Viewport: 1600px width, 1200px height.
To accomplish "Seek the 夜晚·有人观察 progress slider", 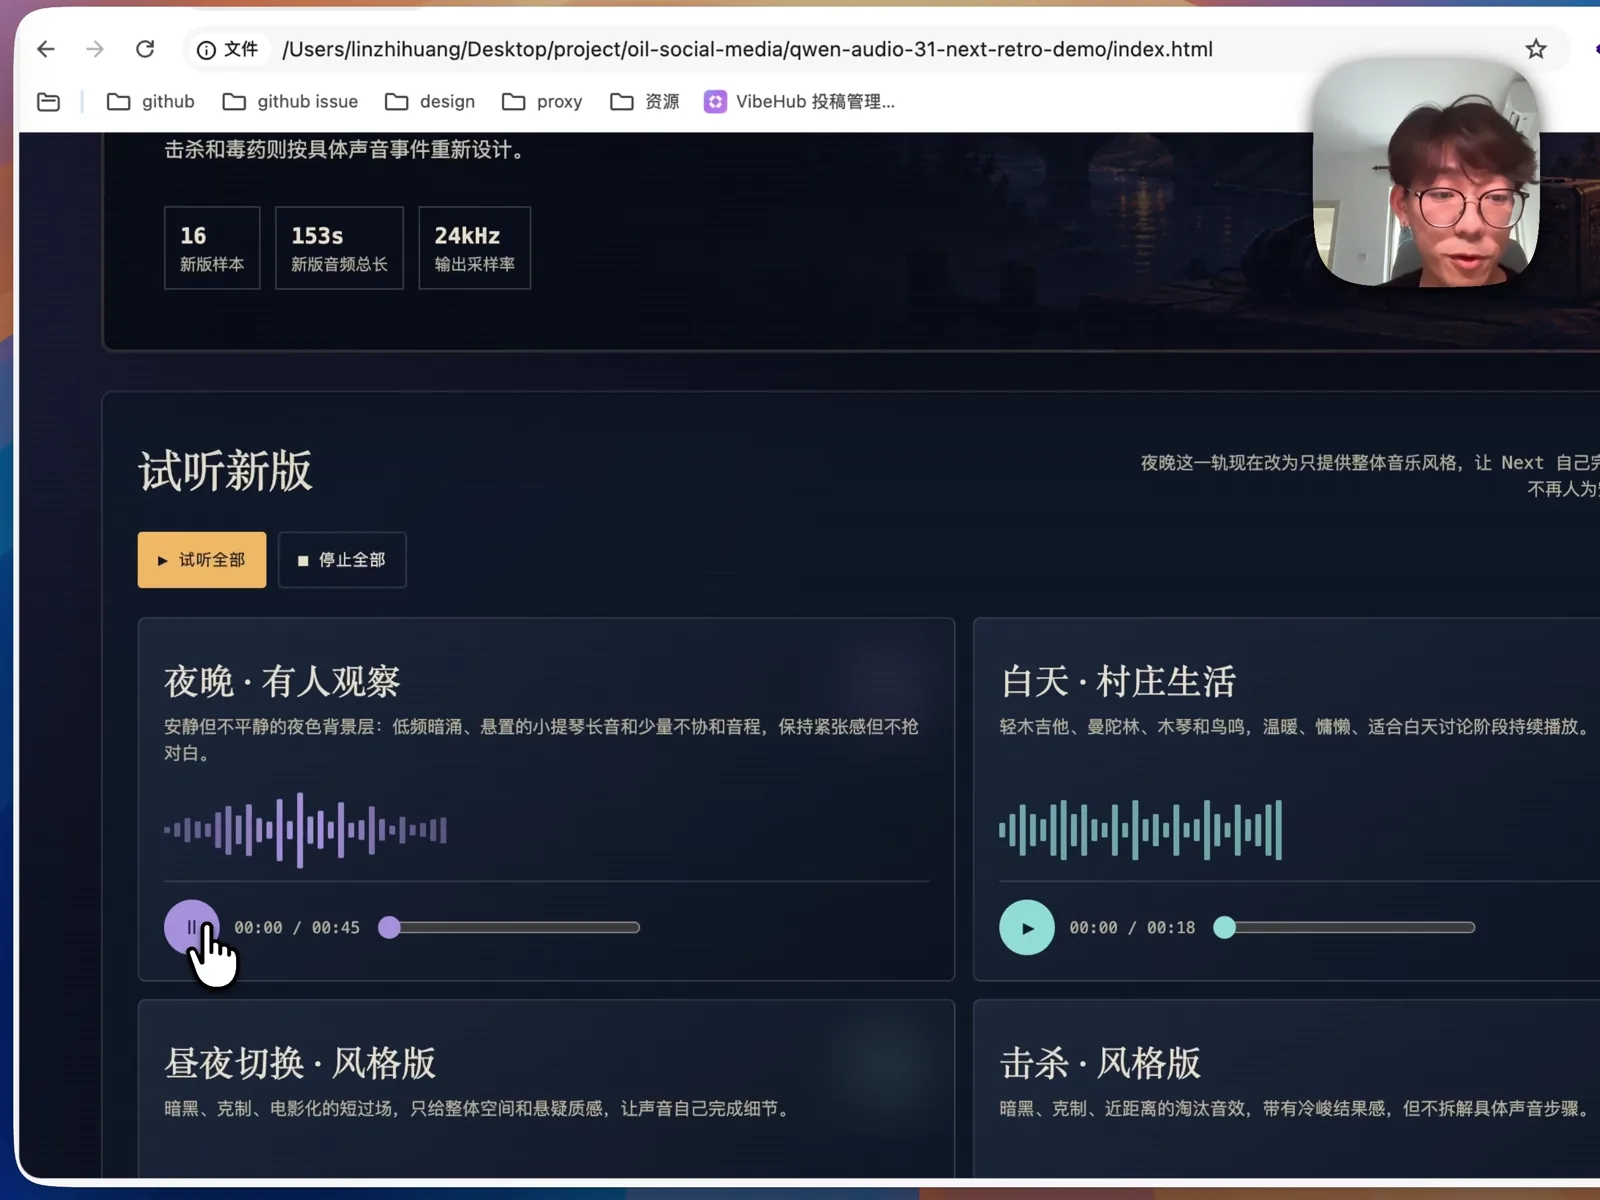I will click(510, 927).
